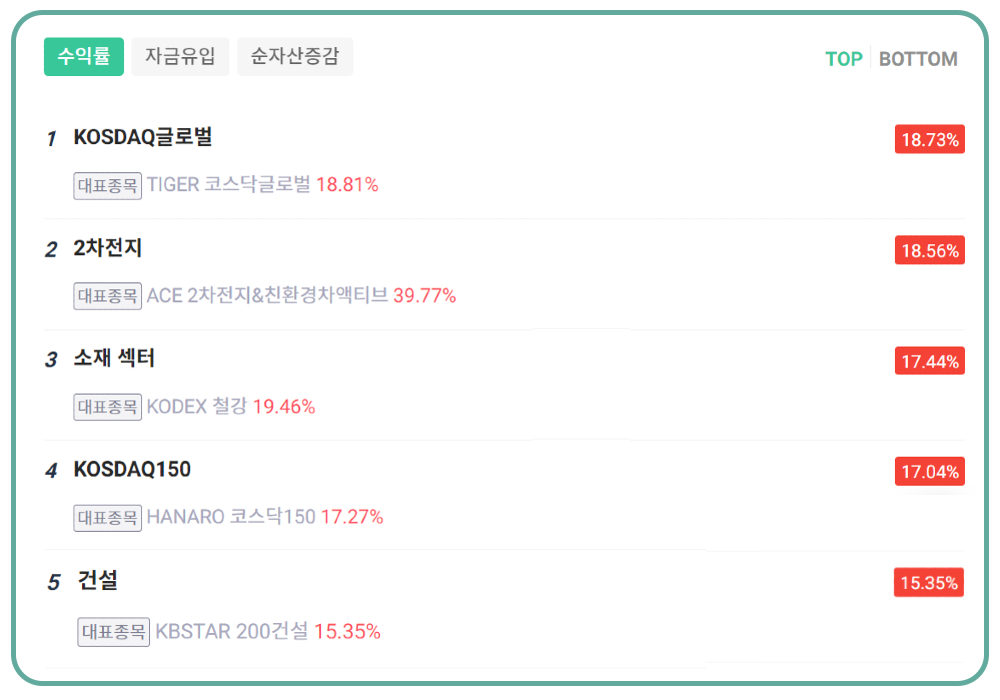Toggle the TOP ranking view
Viewport: 1000px width, 700px height.
click(x=843, y=59)
